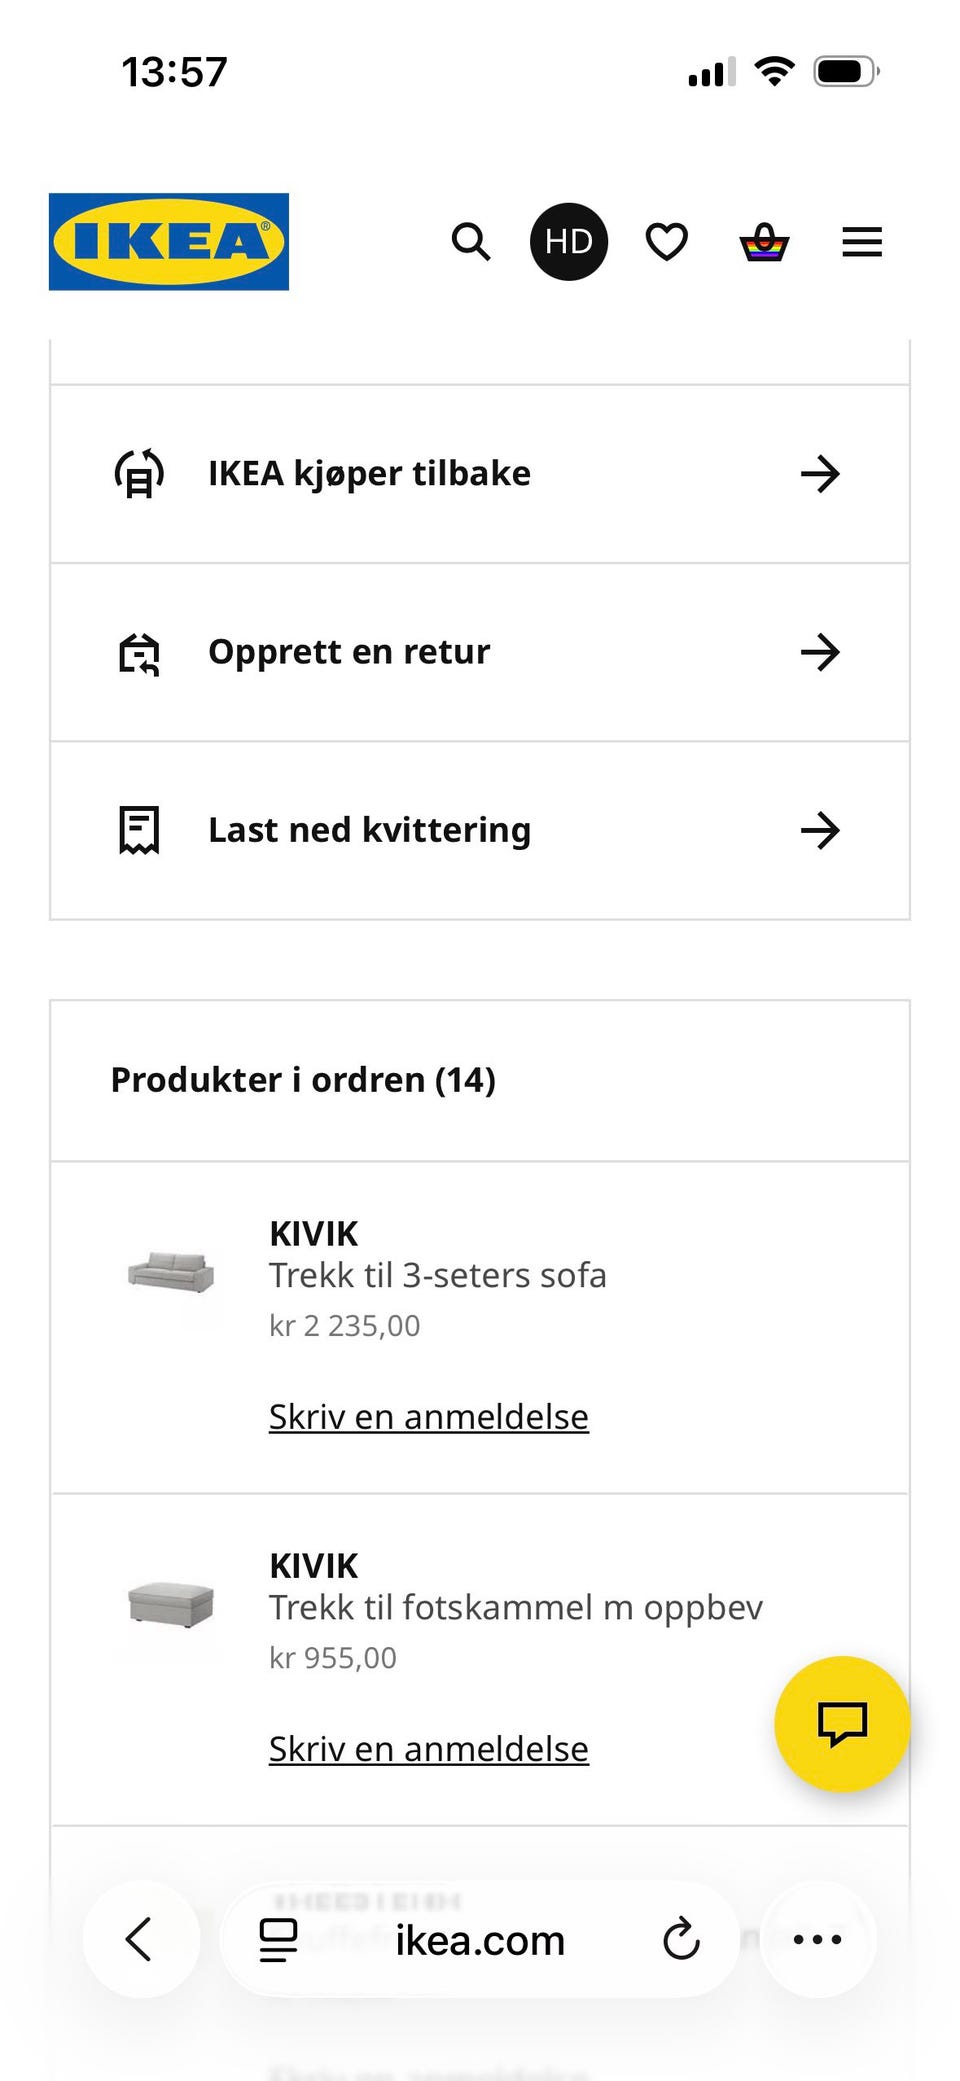Screen dimensions: 960x2081
Task: Write review for KIVIK 3-seters sofa trekk
Action: pos(429,1416)
